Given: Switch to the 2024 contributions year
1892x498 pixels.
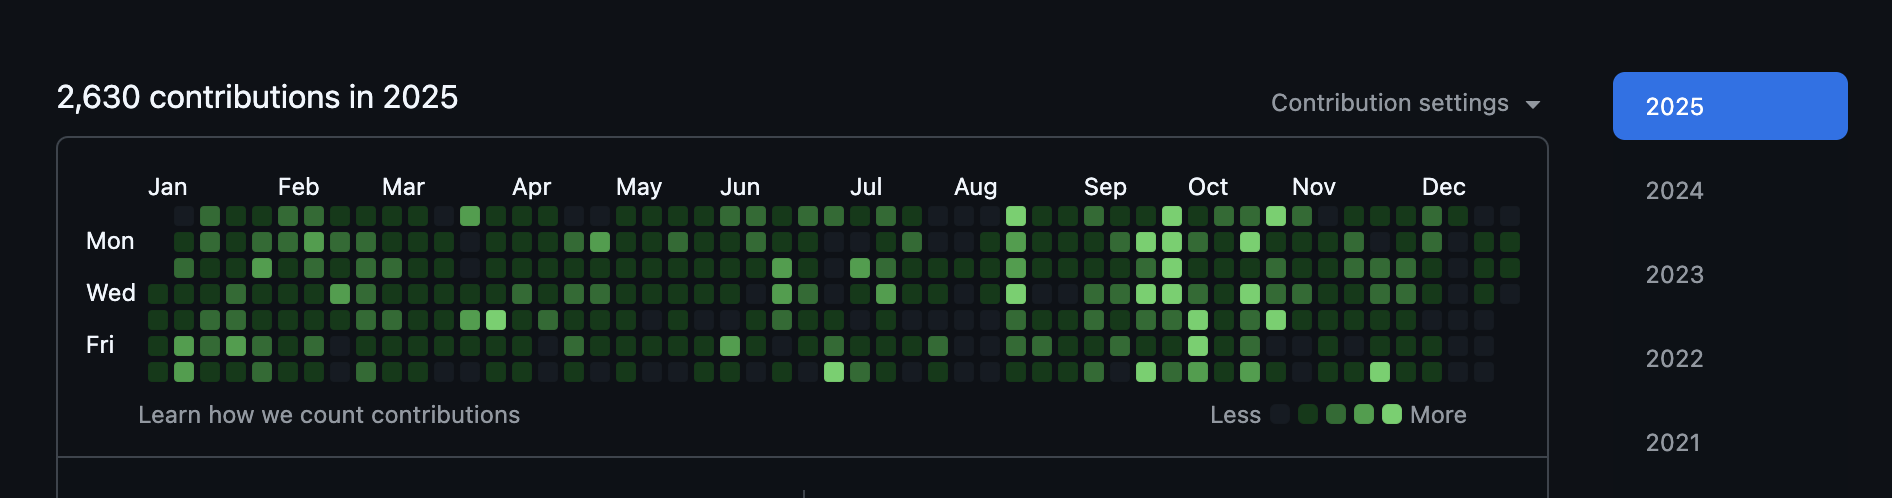Looking at the screenshot, I should (x=1674, y=190).
